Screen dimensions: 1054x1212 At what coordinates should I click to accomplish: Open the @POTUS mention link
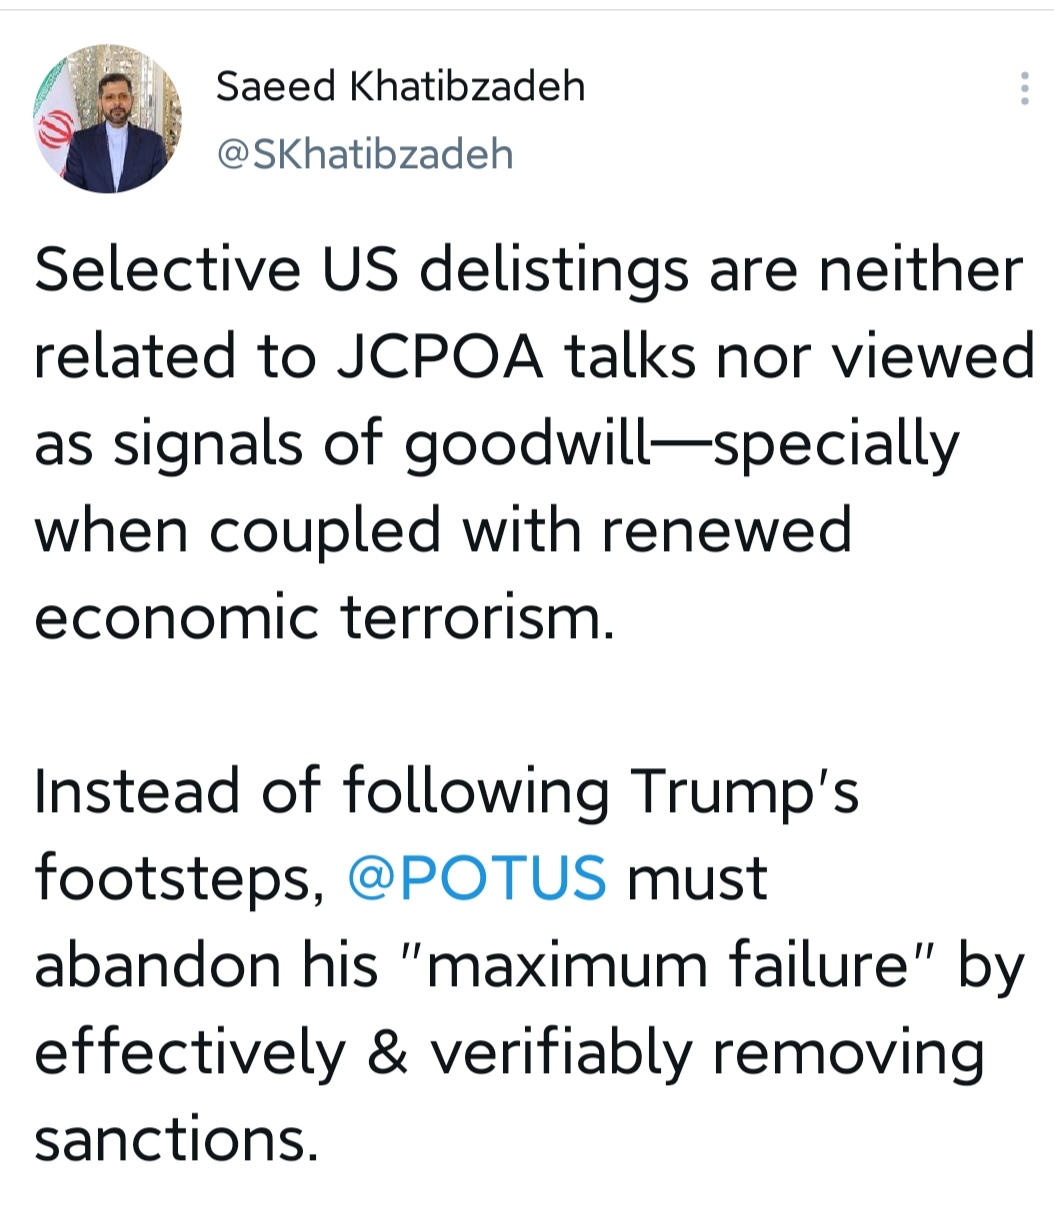[x=477, y=877]
